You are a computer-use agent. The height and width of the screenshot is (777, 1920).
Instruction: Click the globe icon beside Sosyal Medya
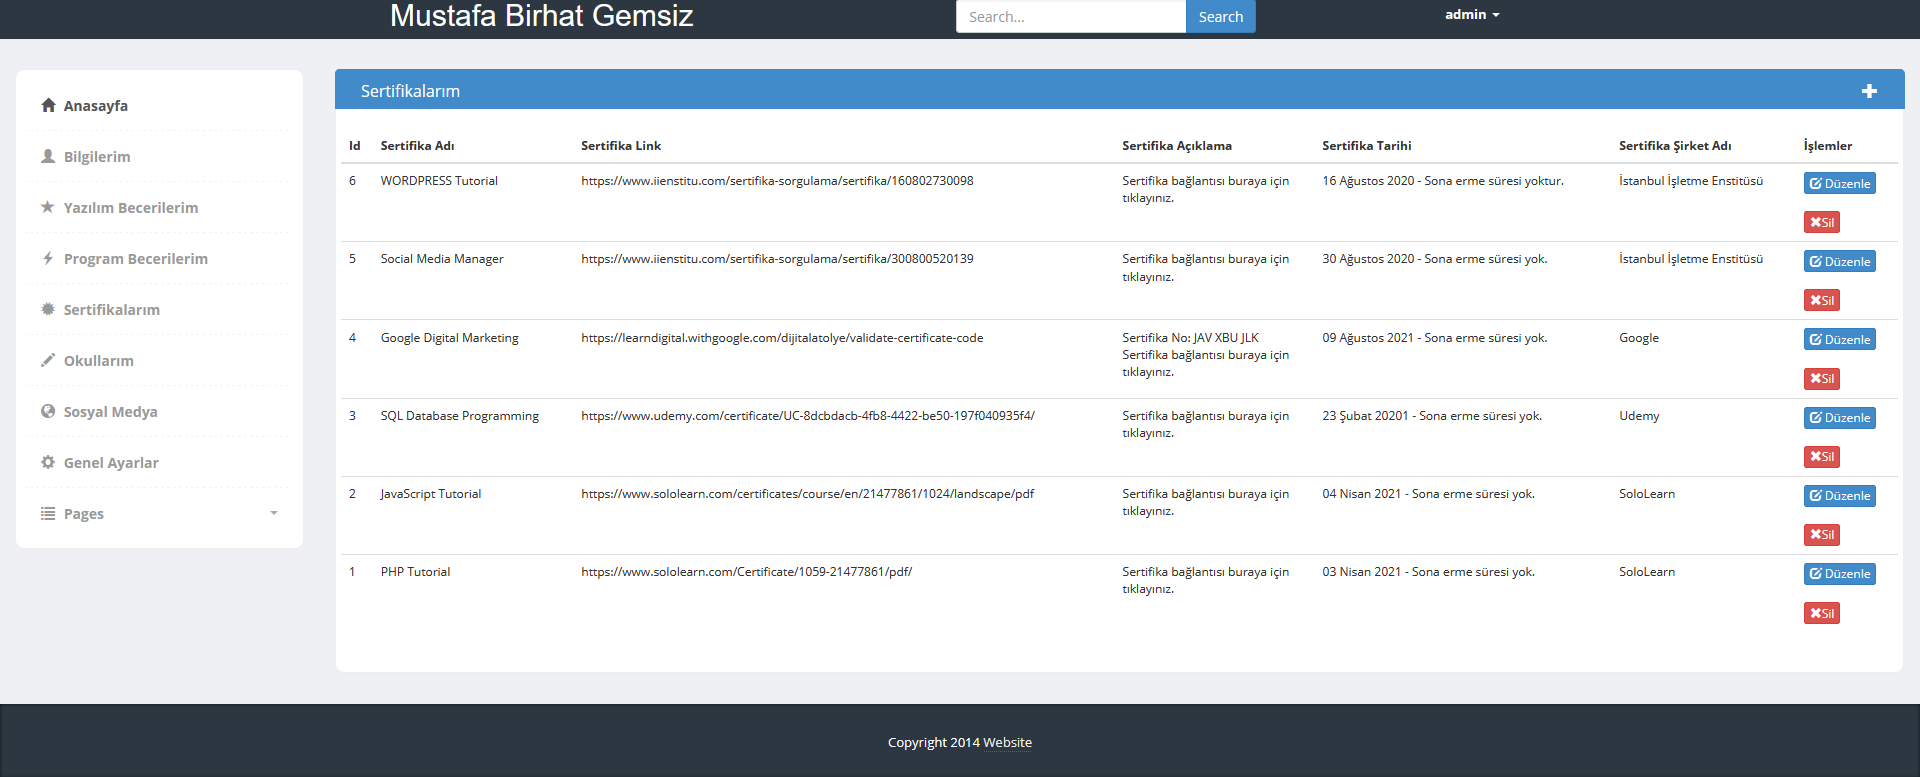point(48,411)
